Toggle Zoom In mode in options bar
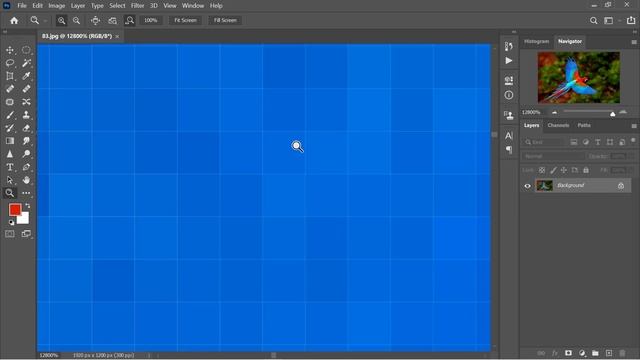 [x=61, y=20]
